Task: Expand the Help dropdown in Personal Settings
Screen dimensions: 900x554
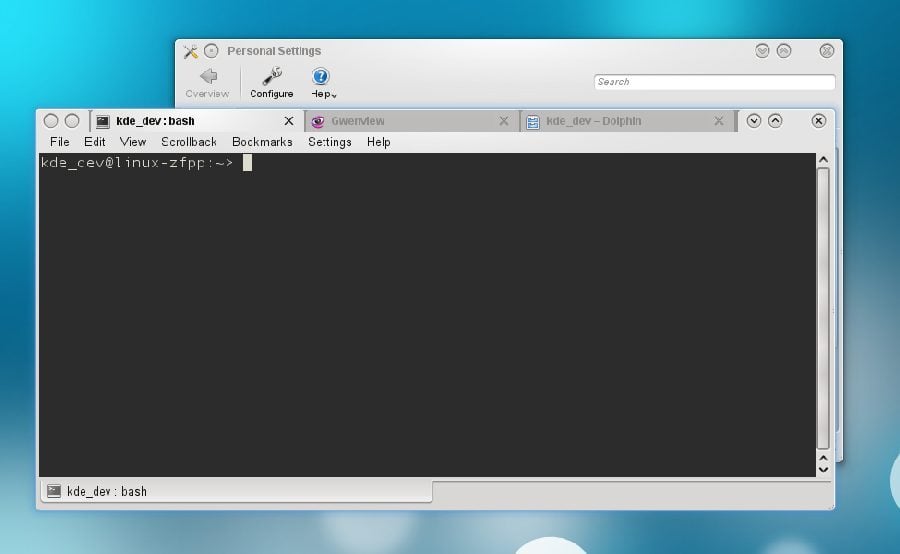Action: 322,82
